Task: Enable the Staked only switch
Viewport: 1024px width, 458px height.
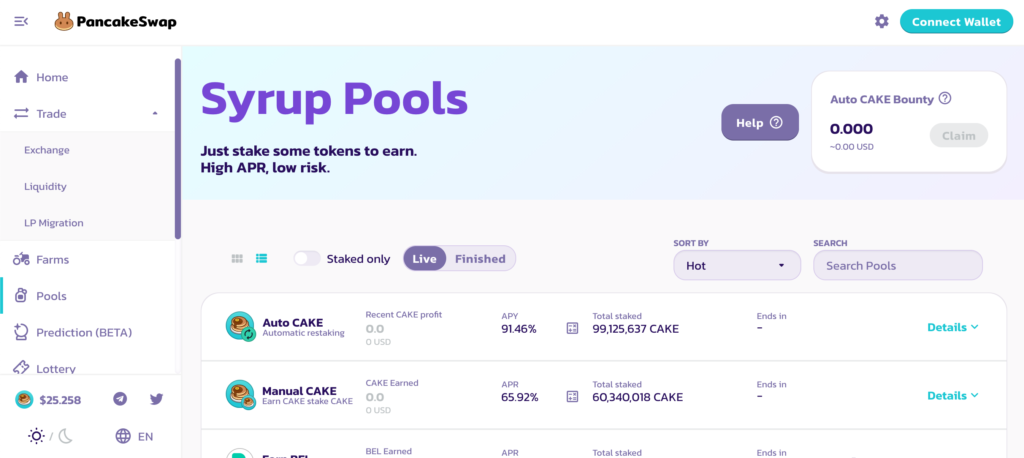Action: point(307,258)
